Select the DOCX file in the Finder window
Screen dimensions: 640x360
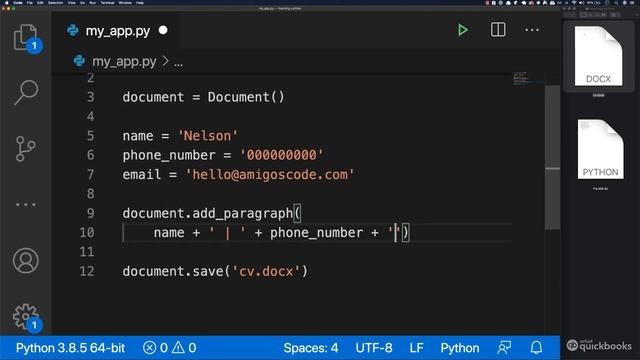pyautogui.click(x=598, y=56)
